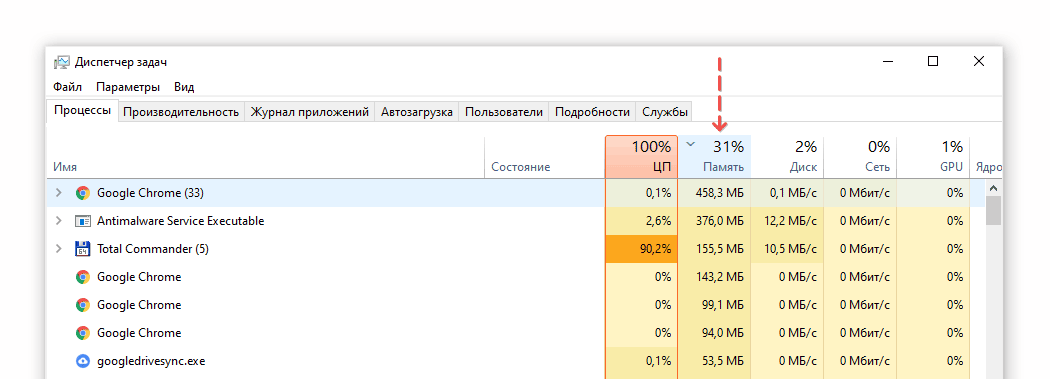Switch to the Производительность tab
Screen dimensions: 1050x379
(x=181, y=112)
